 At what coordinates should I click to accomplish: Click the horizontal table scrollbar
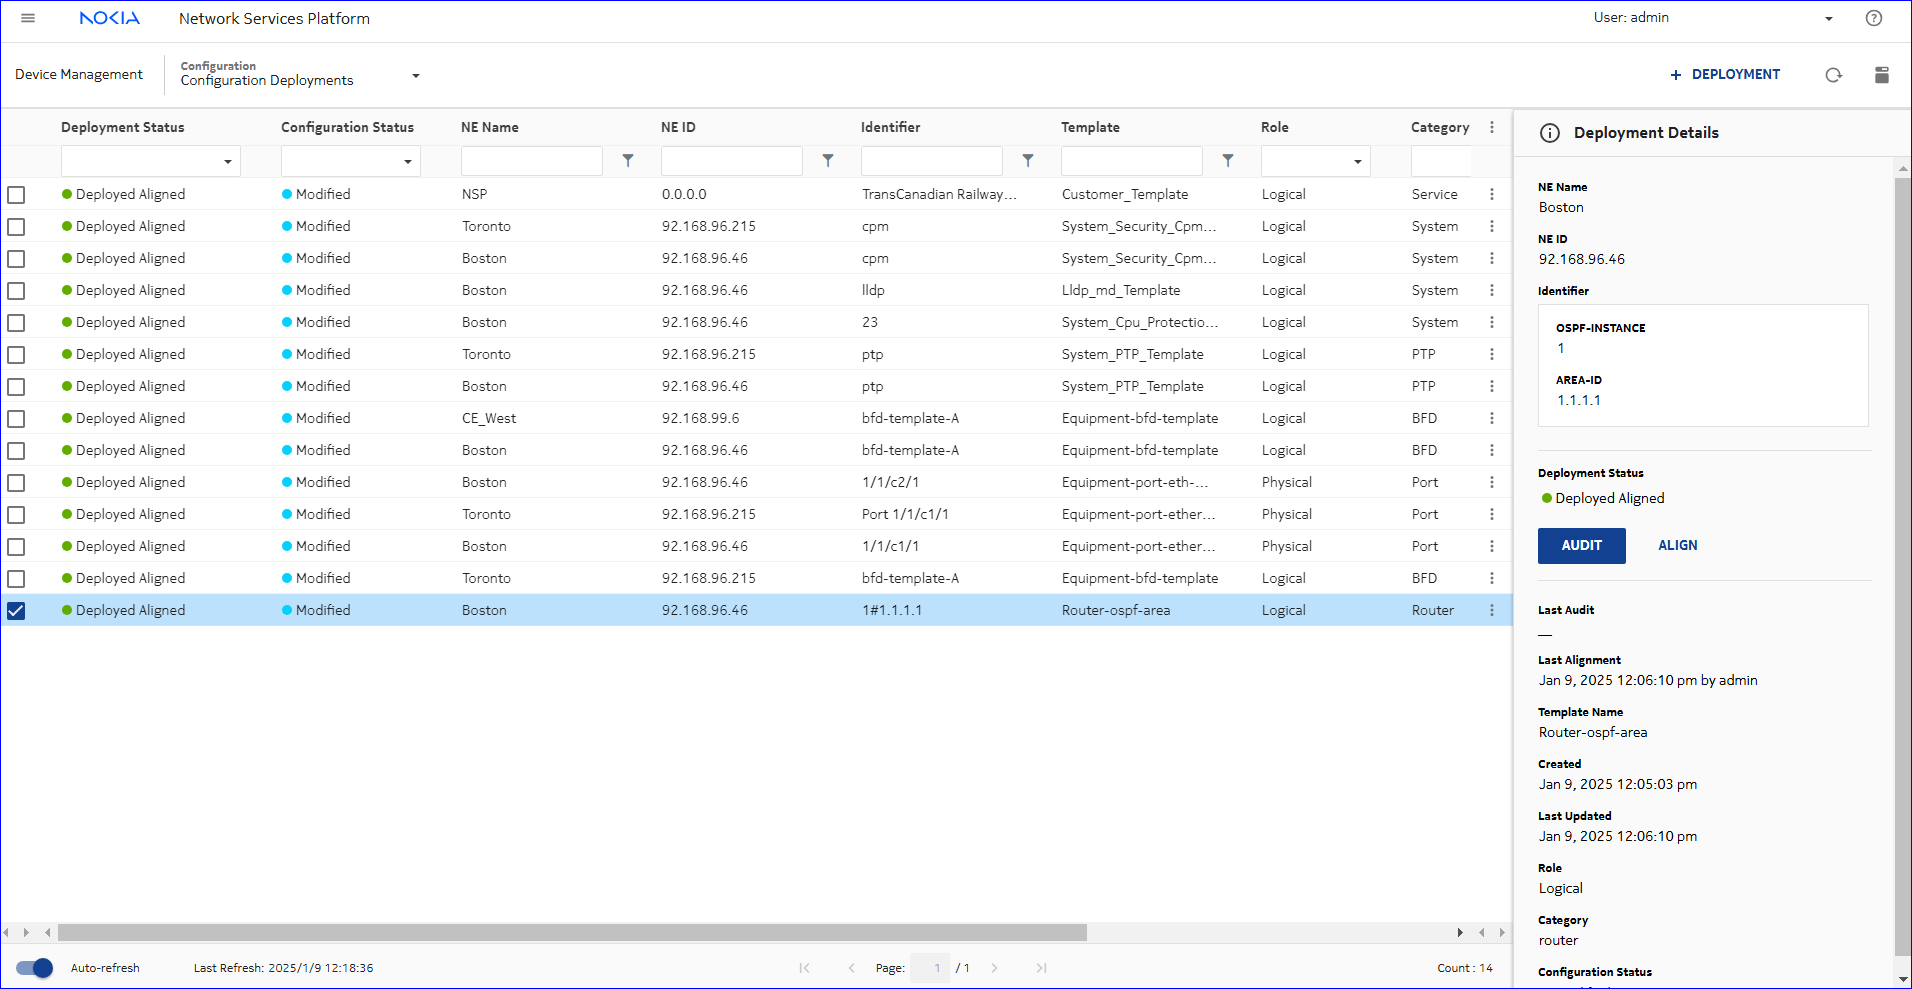pos(572,932)
